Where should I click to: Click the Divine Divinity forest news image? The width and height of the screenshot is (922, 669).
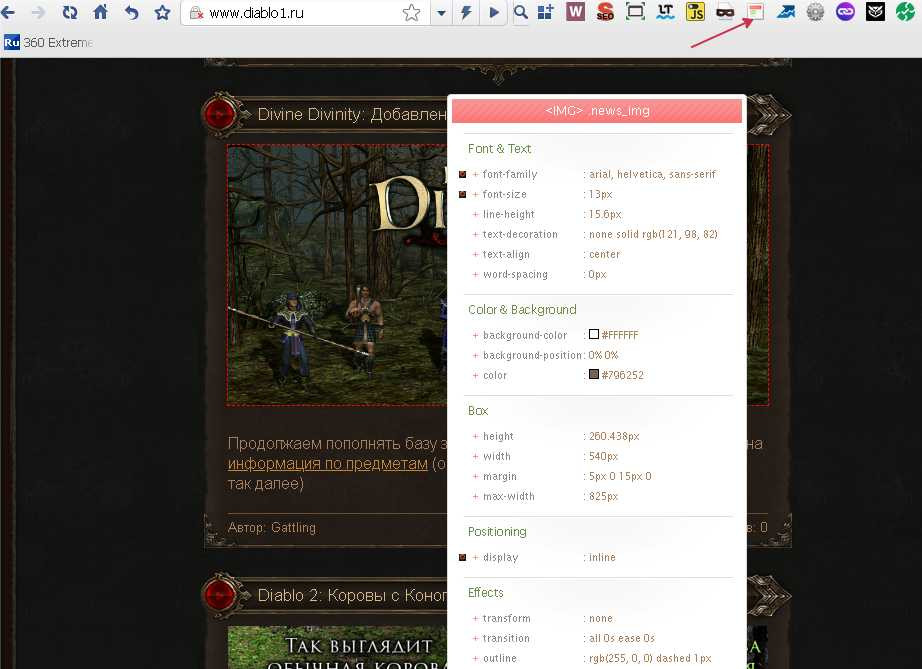[337, 275]
